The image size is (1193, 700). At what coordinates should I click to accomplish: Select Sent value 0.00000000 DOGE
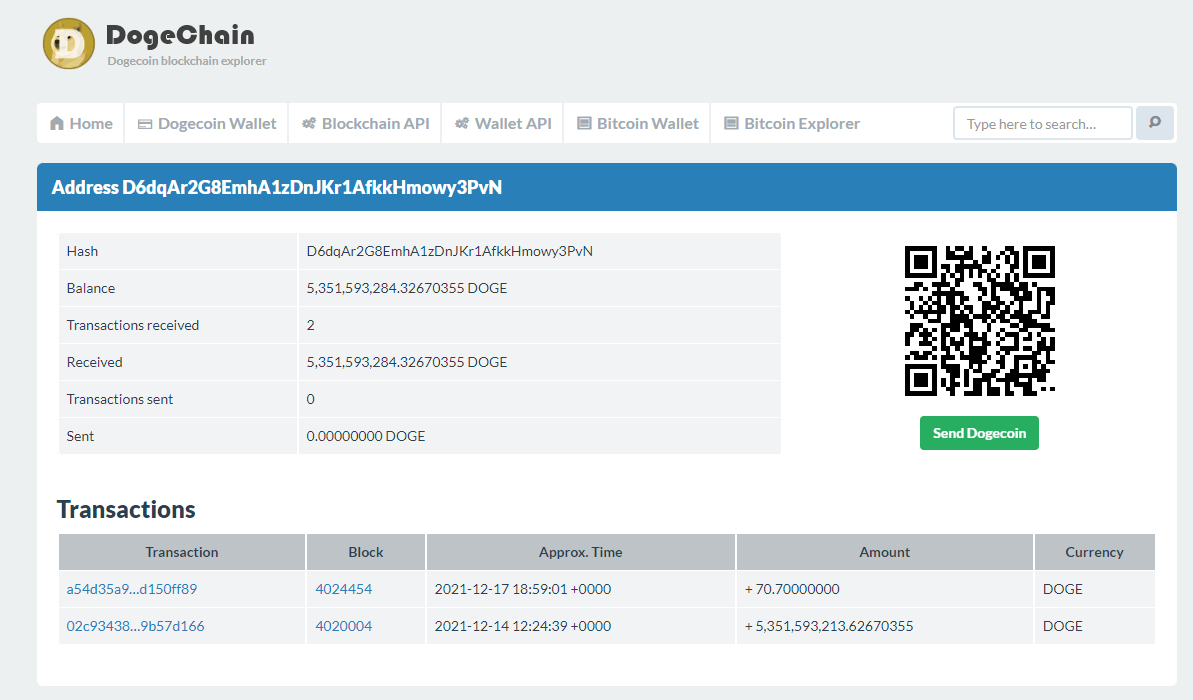click(x=366, y=436)
